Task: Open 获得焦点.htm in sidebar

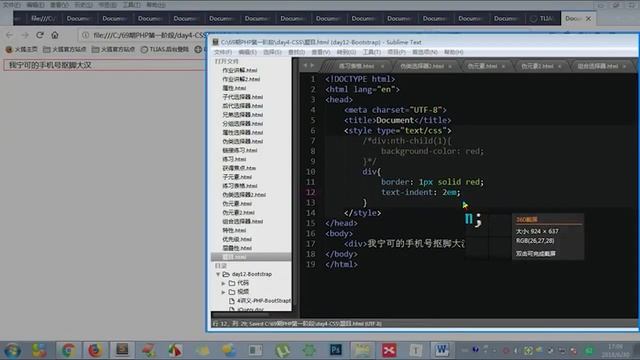Action: [239, 168]
